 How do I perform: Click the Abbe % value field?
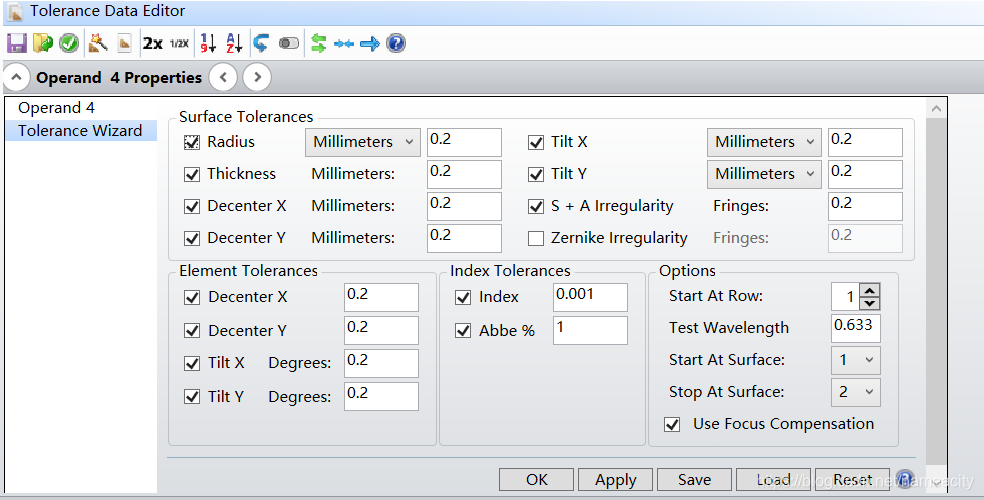pos(590,331)
